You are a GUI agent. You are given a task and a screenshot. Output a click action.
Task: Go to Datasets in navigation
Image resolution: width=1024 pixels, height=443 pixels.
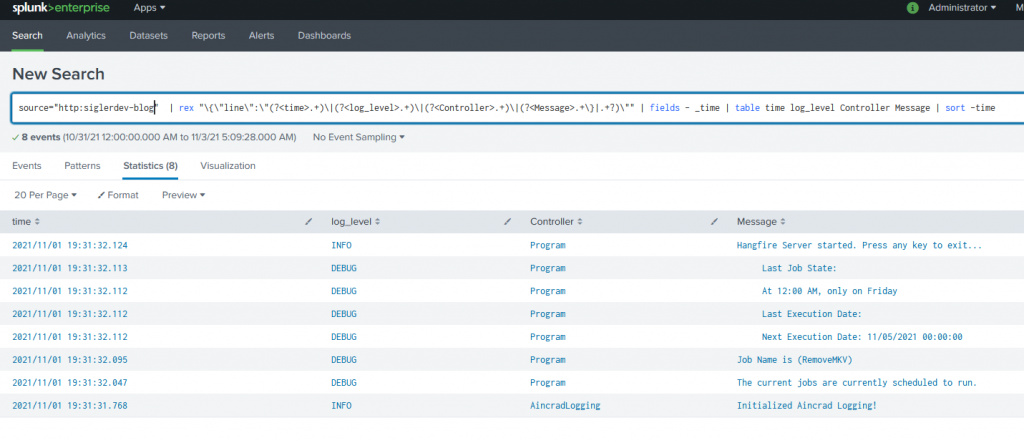tap(148, 35)
